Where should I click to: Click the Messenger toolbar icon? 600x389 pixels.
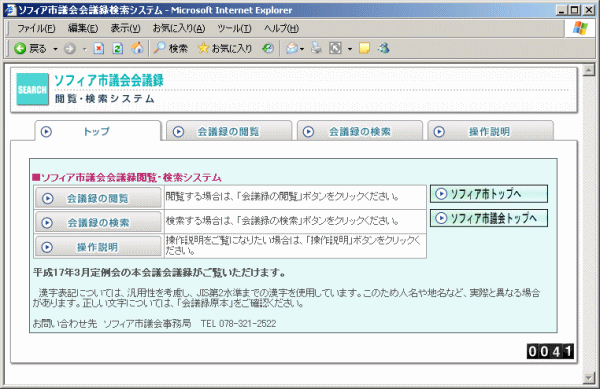pos(383,48)
